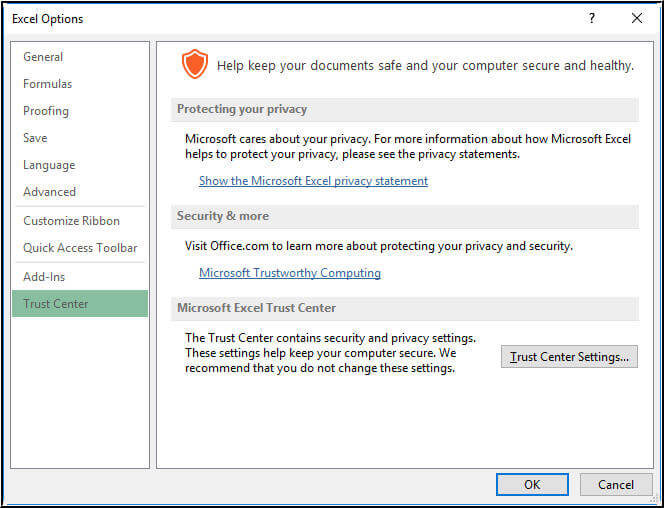Open Quick Access Toolbar settings
Image resolution: width=664 pixels, height=508 pixels.
click(x=80, y=248)
